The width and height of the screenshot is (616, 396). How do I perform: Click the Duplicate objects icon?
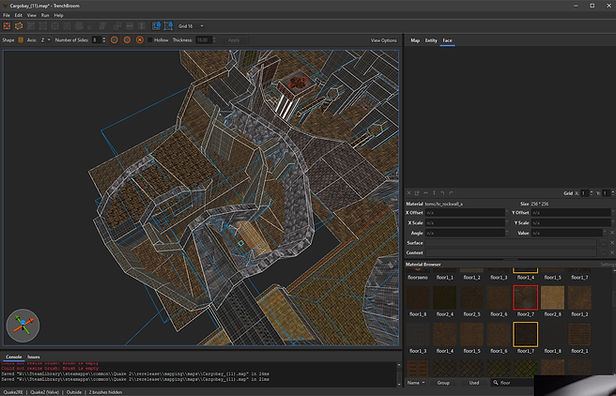coord(117,26)
